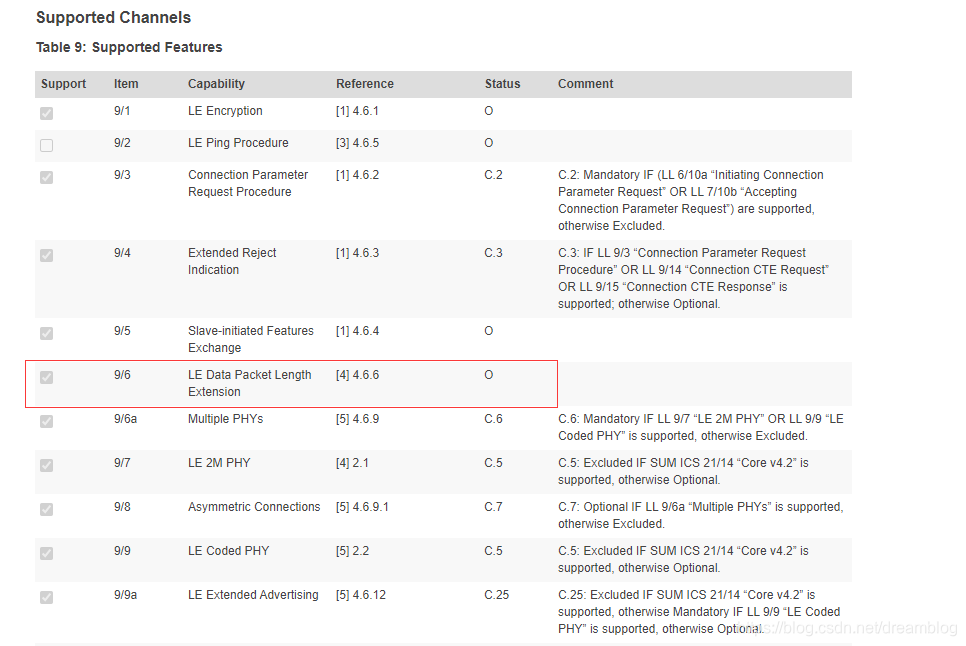The height and width of the screenshot is (646, 966).
Task: Toggle Connection Parameter Request Procedure checkbox
Action: coord(46,177)
